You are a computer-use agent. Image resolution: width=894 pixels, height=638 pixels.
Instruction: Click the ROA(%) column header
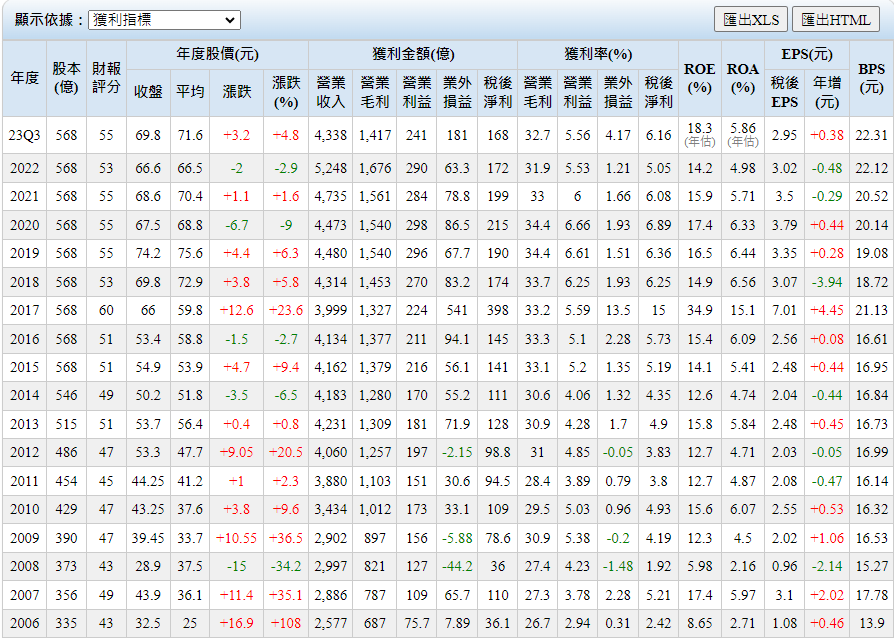pos(742,78)
